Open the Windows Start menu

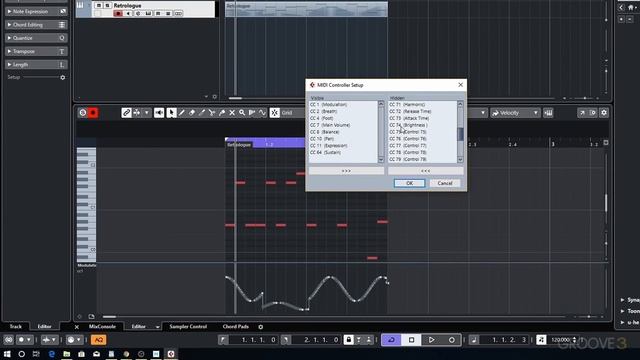tap(7, 354)
